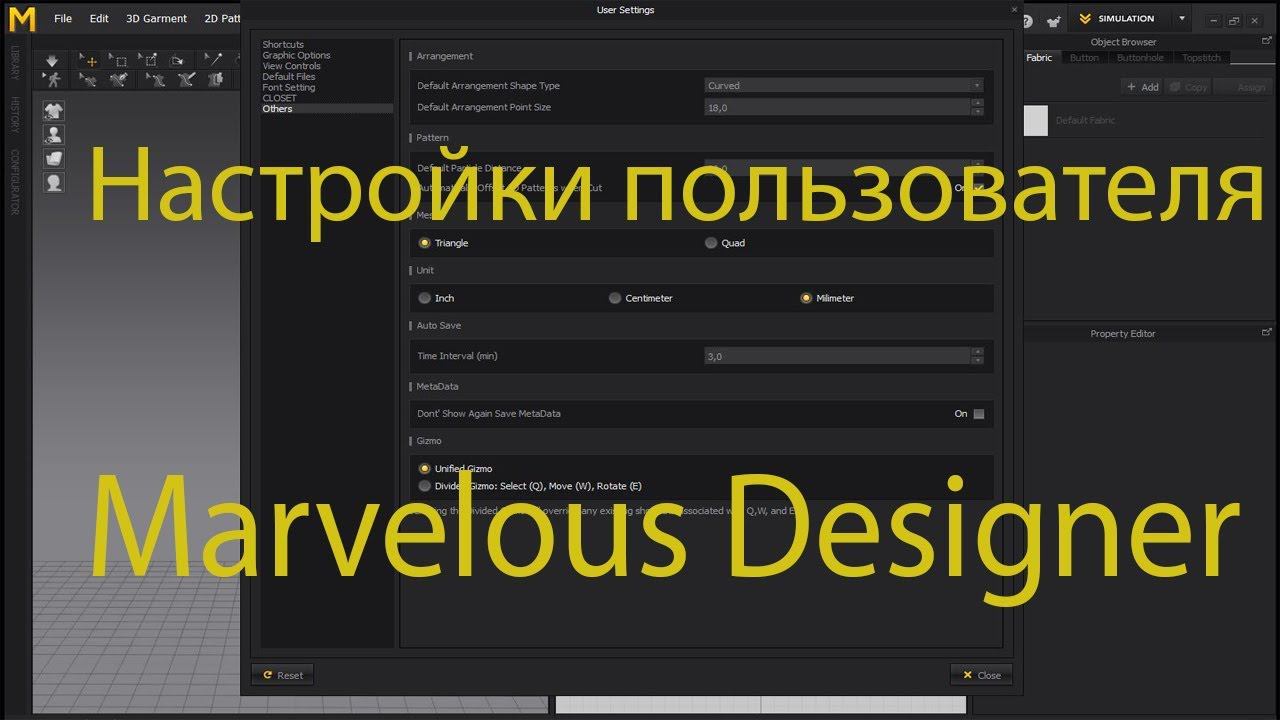Close the User Settings dialog with X

1014,8
